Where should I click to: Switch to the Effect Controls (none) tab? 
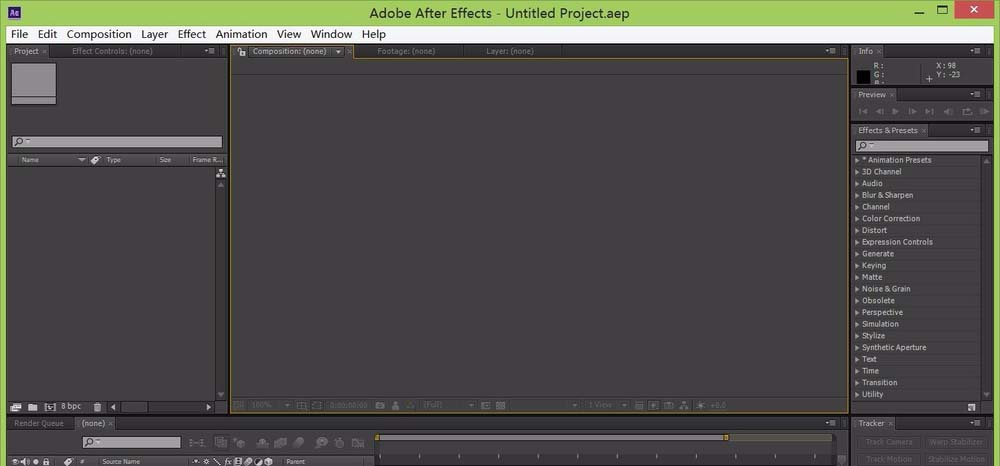(x=112, y=51)
